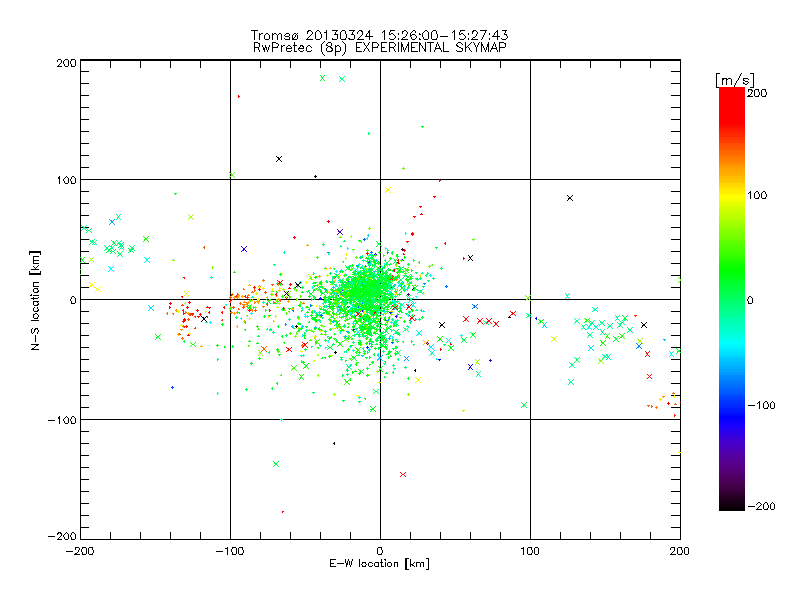800x600 pixels.
Task: Click the colorbar tick label '-200'
Action: pos(761,506)
